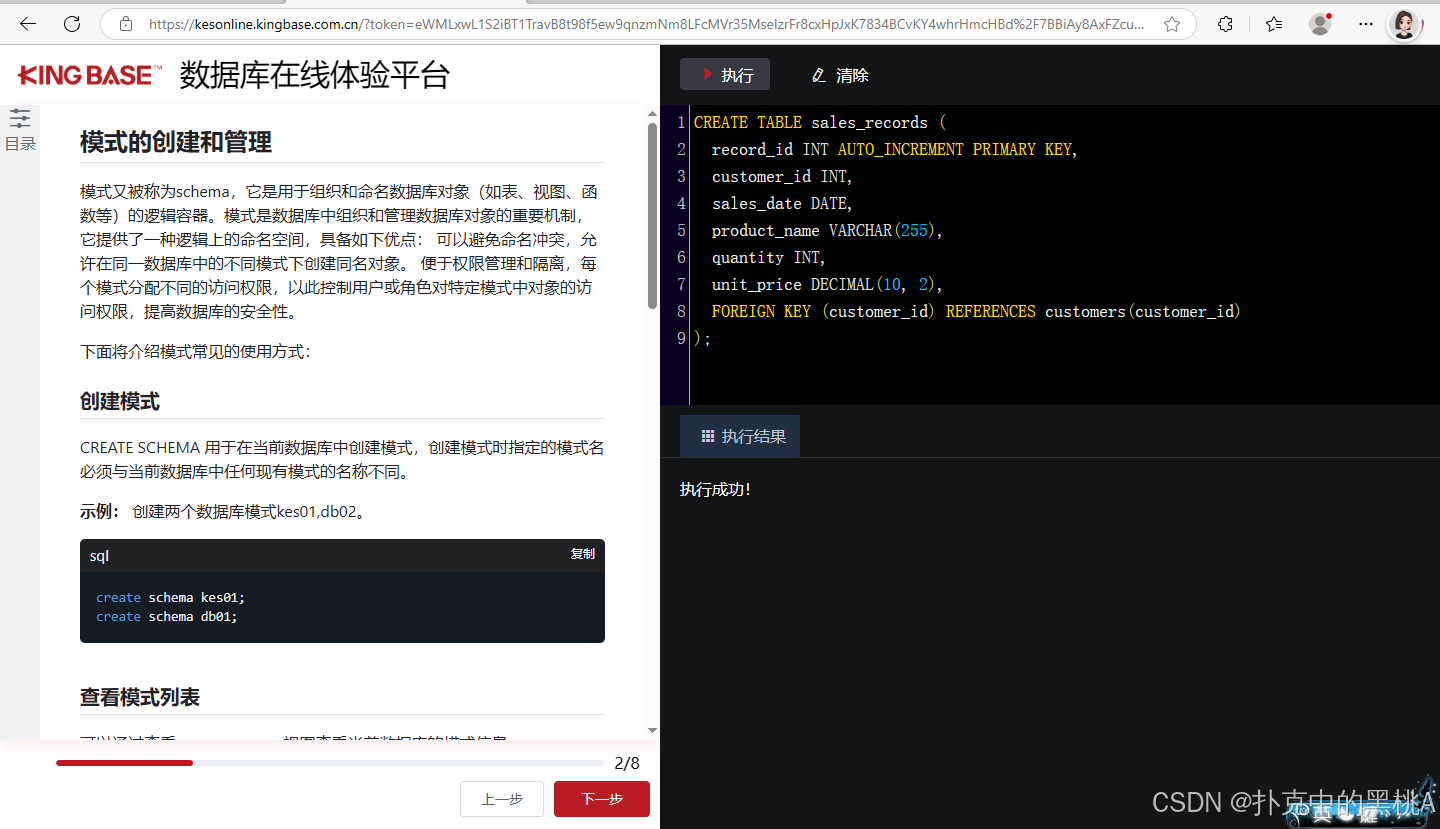Click the record_id INT AUTO_INCREMENT line
This screenshot has width=1440, height=829.
[x=894, y=150]
